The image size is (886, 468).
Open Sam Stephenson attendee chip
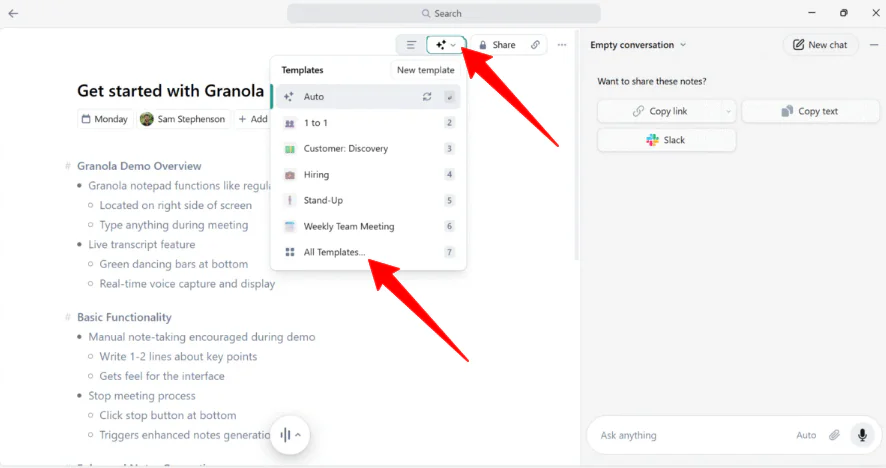coord(183,119)
